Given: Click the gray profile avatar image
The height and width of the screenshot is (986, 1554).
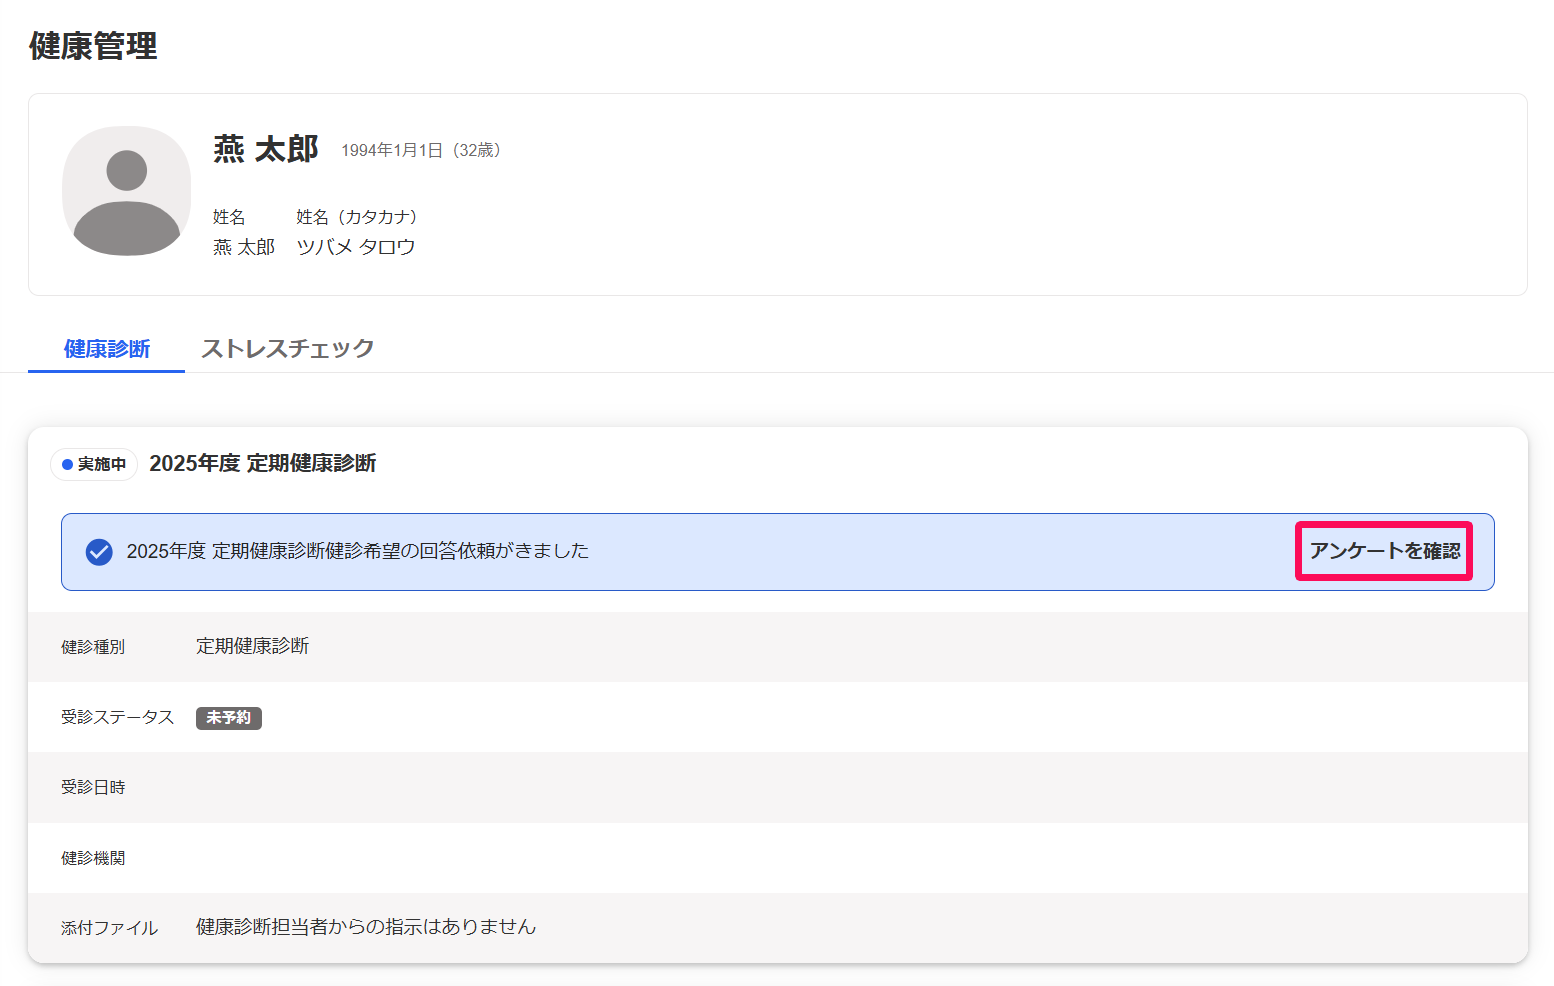Looking at the screenshot, I should pos(127,191).
